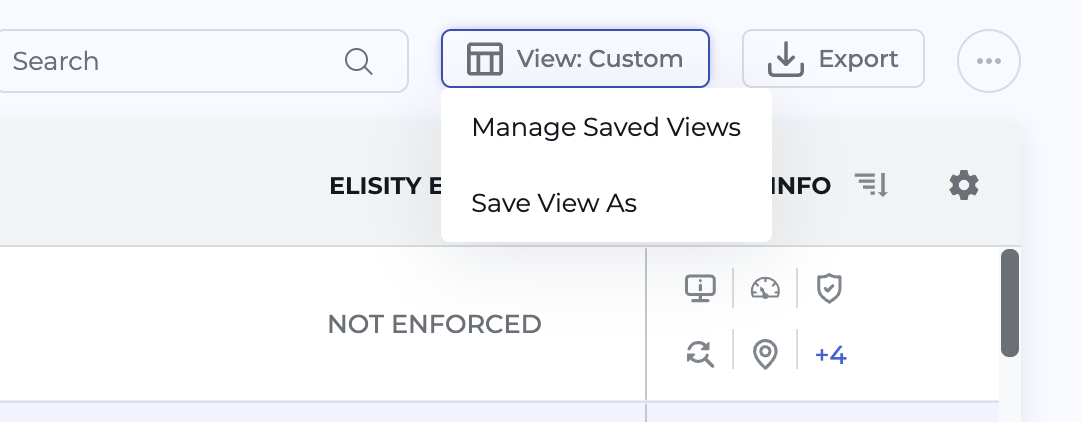Choose Save View As
Viewport: 1082px width, 422px height.
(x=554, y=203)
